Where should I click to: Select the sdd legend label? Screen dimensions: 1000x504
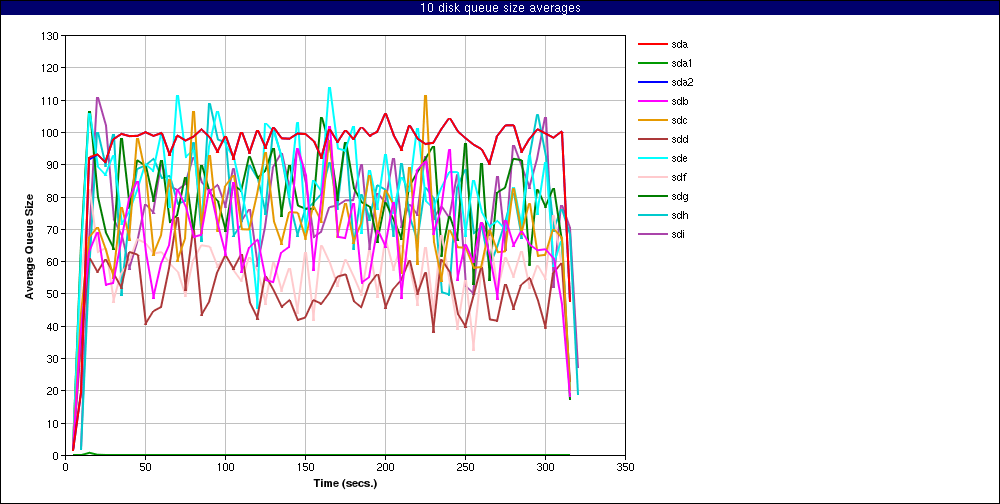pyautogui.click(x=679, y=139)
